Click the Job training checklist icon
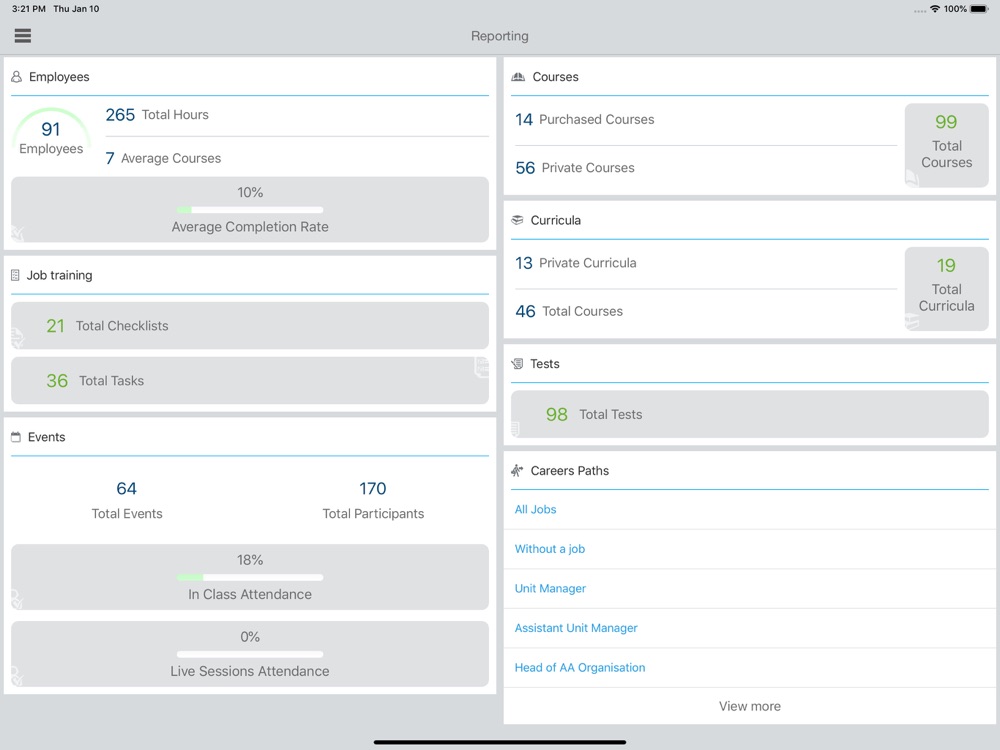 tap(15, 276)
